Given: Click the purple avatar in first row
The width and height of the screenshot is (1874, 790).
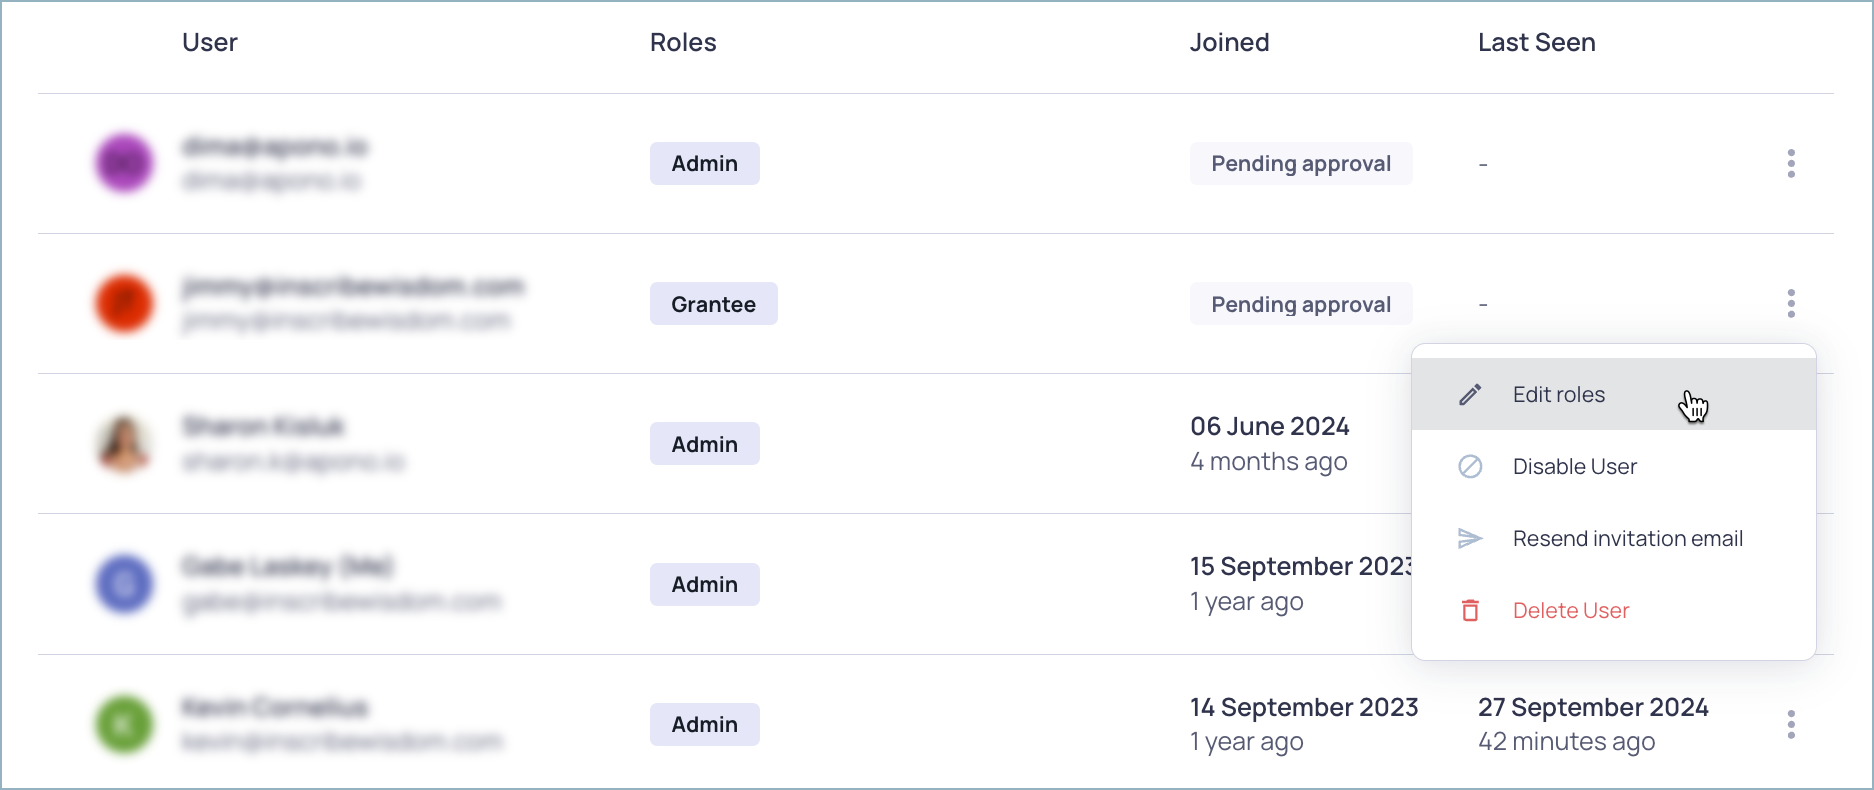Looking at the screenshot, I should point(124,163).
